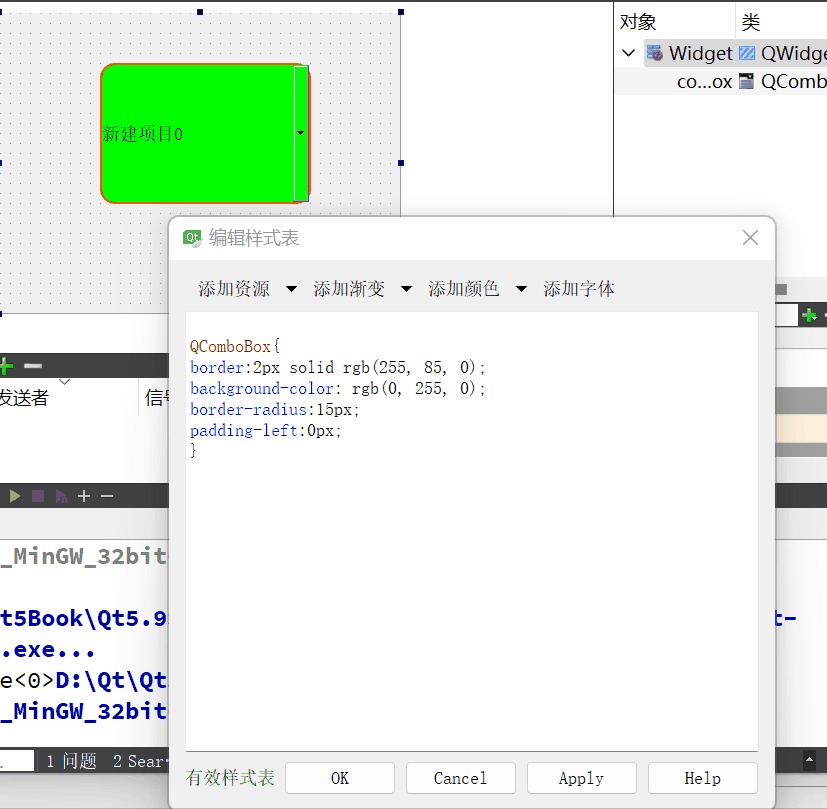Click the green plus in the signal/slot editor toolbar

click(6, 367)
